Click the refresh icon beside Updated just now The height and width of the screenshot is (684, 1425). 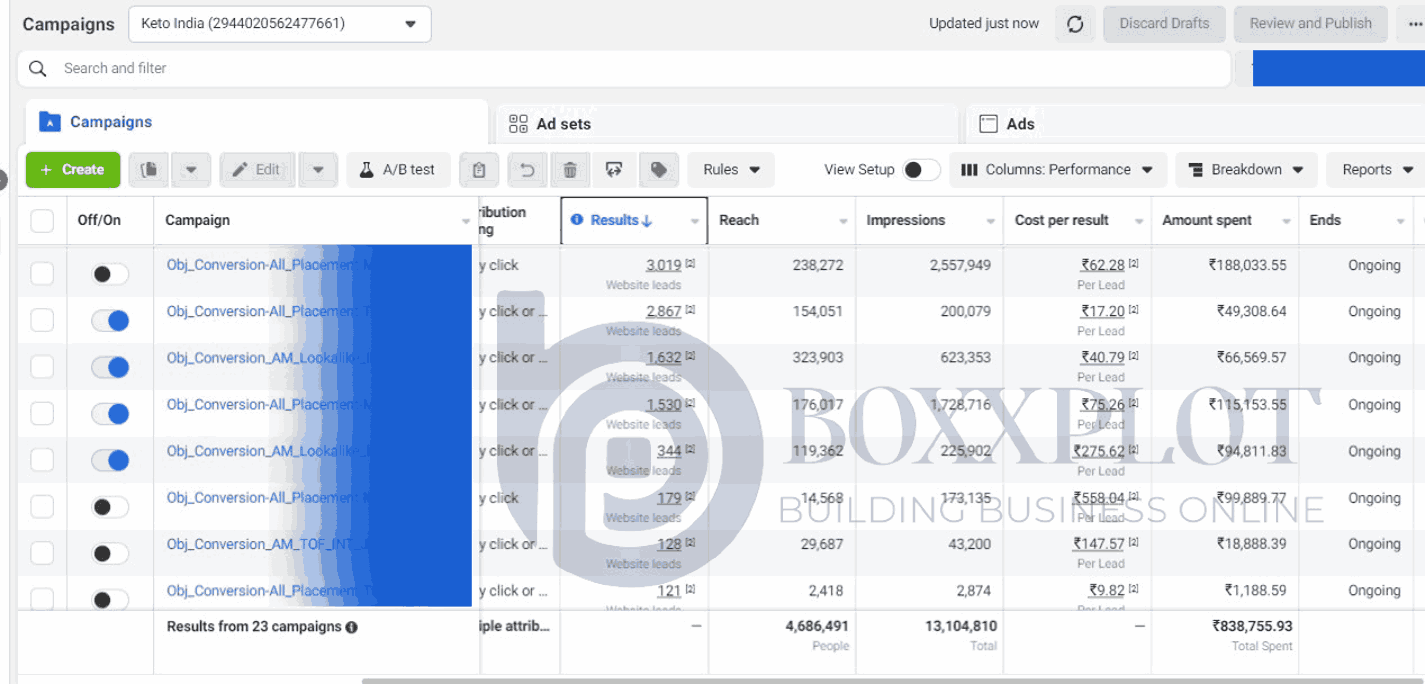(x=1075, y=24)
